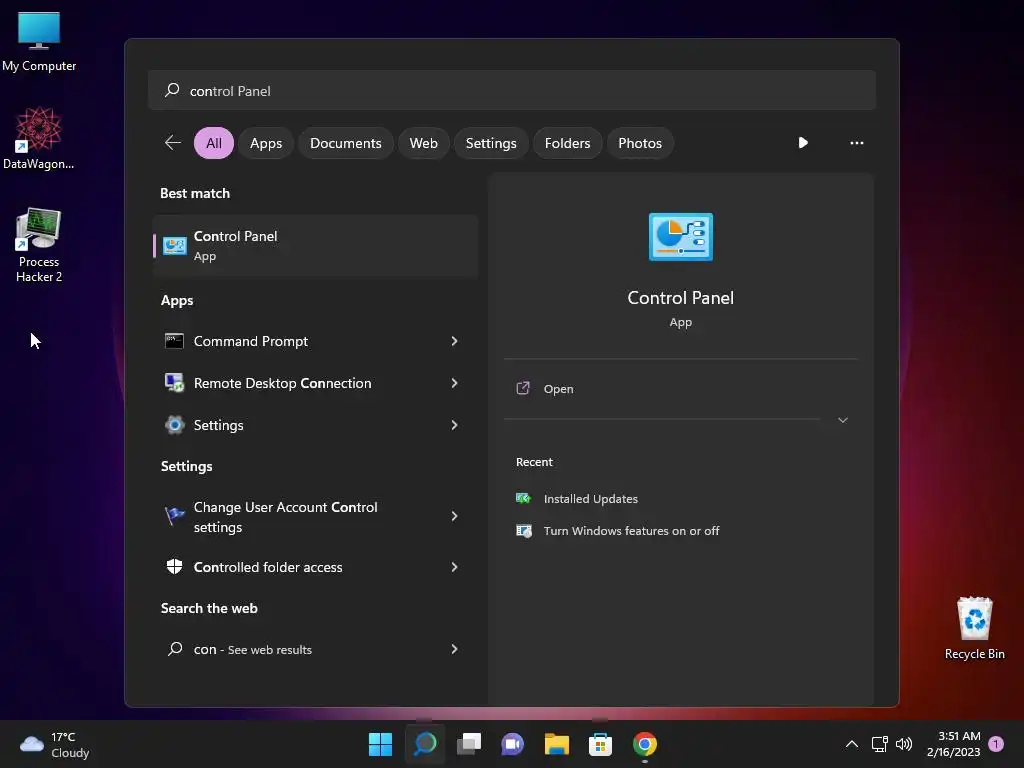Switch to the Folders filter tab
The height and width of the screenshot is (768, 1024).
coord(567,143)
